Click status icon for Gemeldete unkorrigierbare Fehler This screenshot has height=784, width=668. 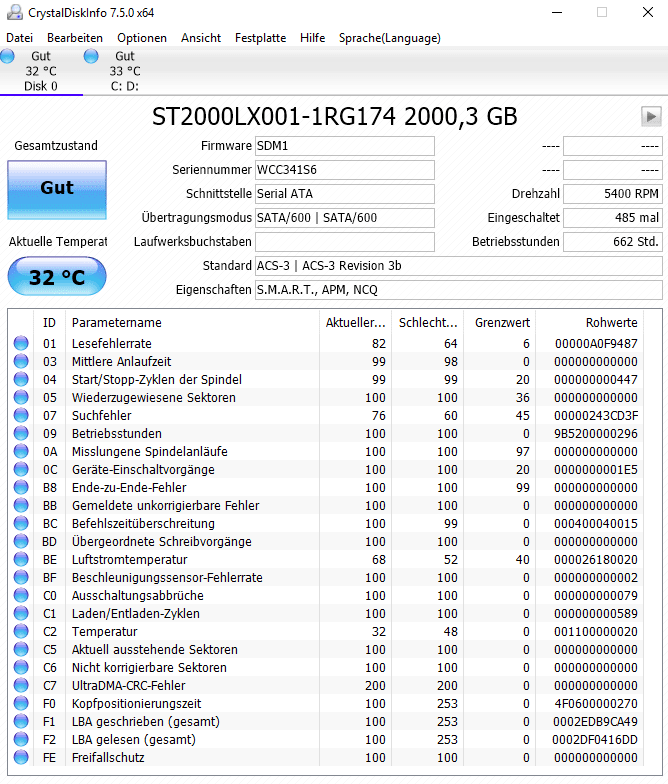coord(21,506)
